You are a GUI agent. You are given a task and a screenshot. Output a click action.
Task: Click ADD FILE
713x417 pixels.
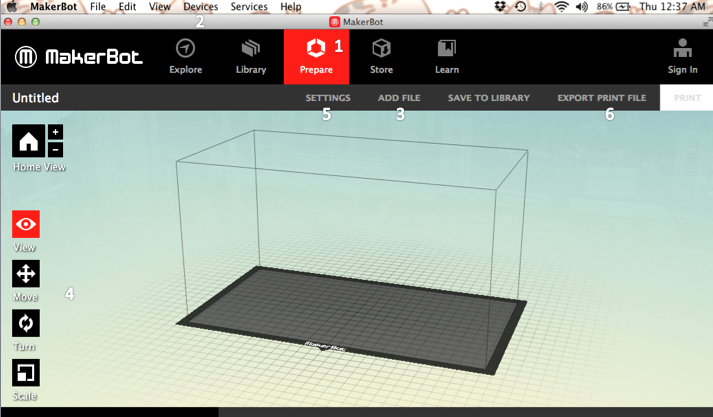pos(399,98)
